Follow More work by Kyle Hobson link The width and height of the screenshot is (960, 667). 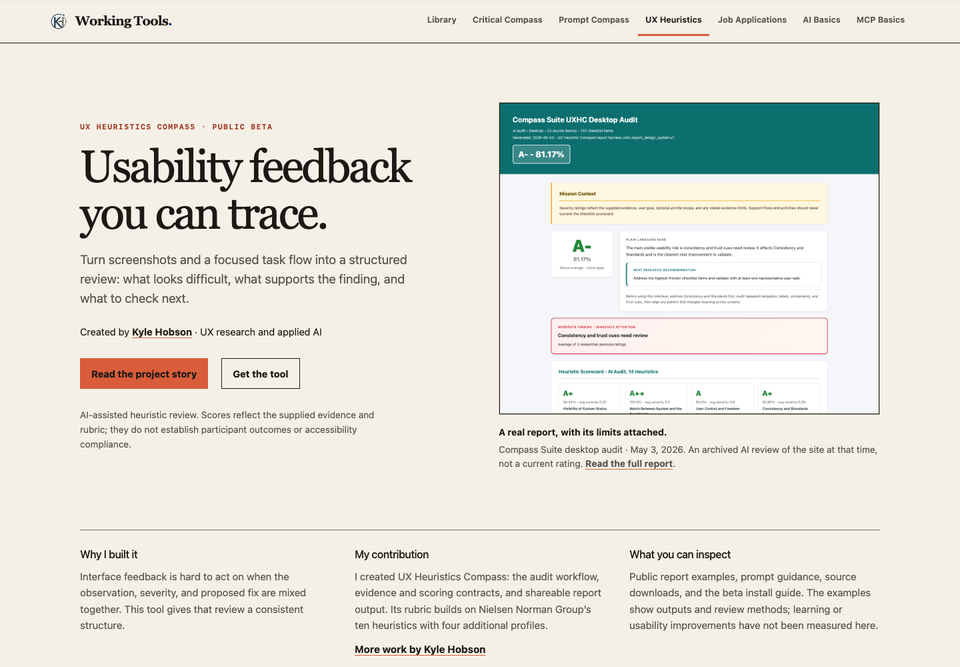(420, 649)
